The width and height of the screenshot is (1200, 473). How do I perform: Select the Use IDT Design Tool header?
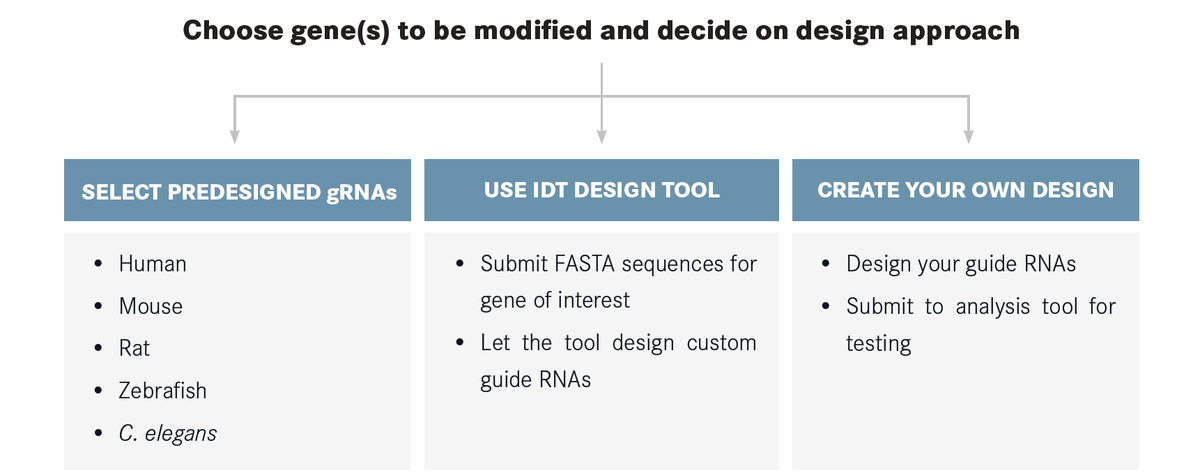pos(601,190)
